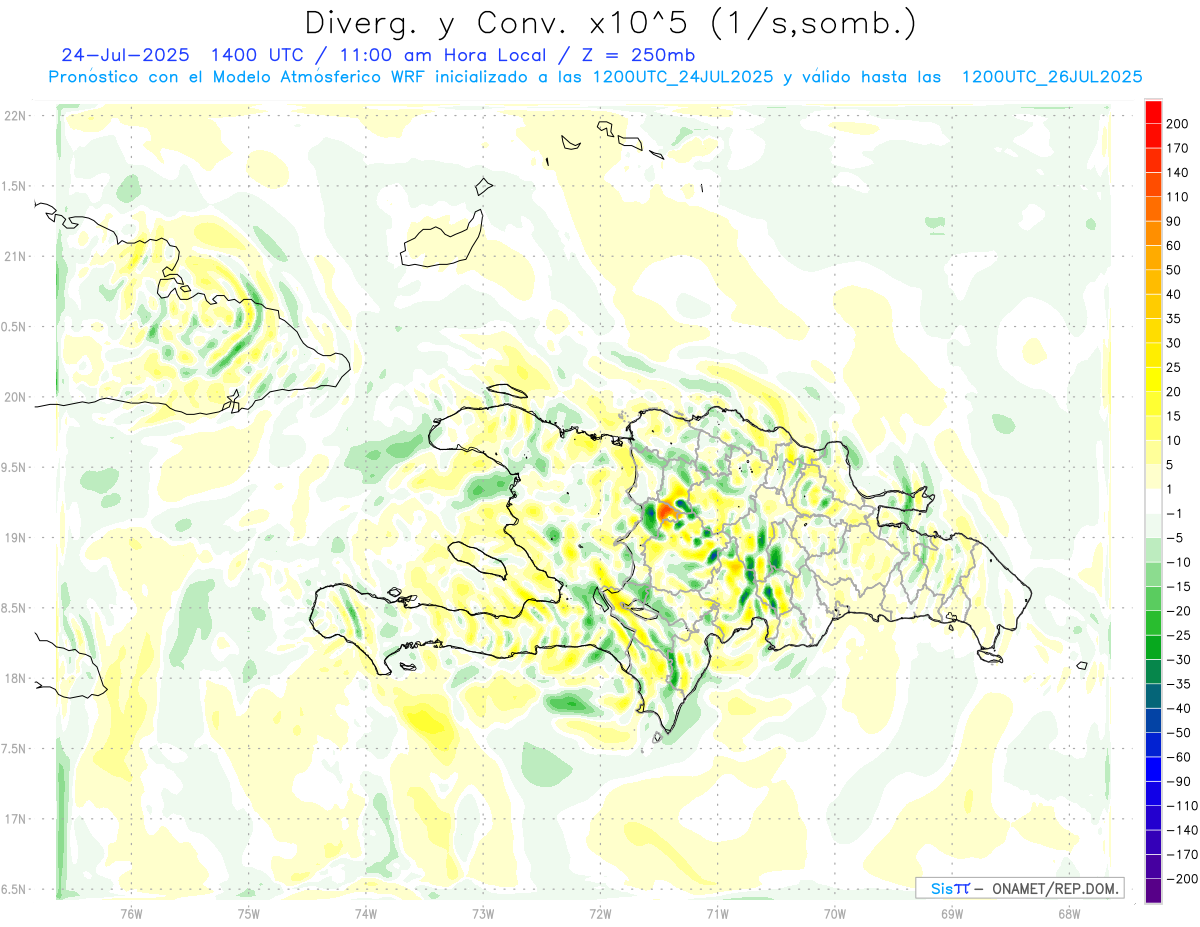Click the '76W' longitude label
The width and height of the screenshot is (1200, 927).
click(131, 913)
